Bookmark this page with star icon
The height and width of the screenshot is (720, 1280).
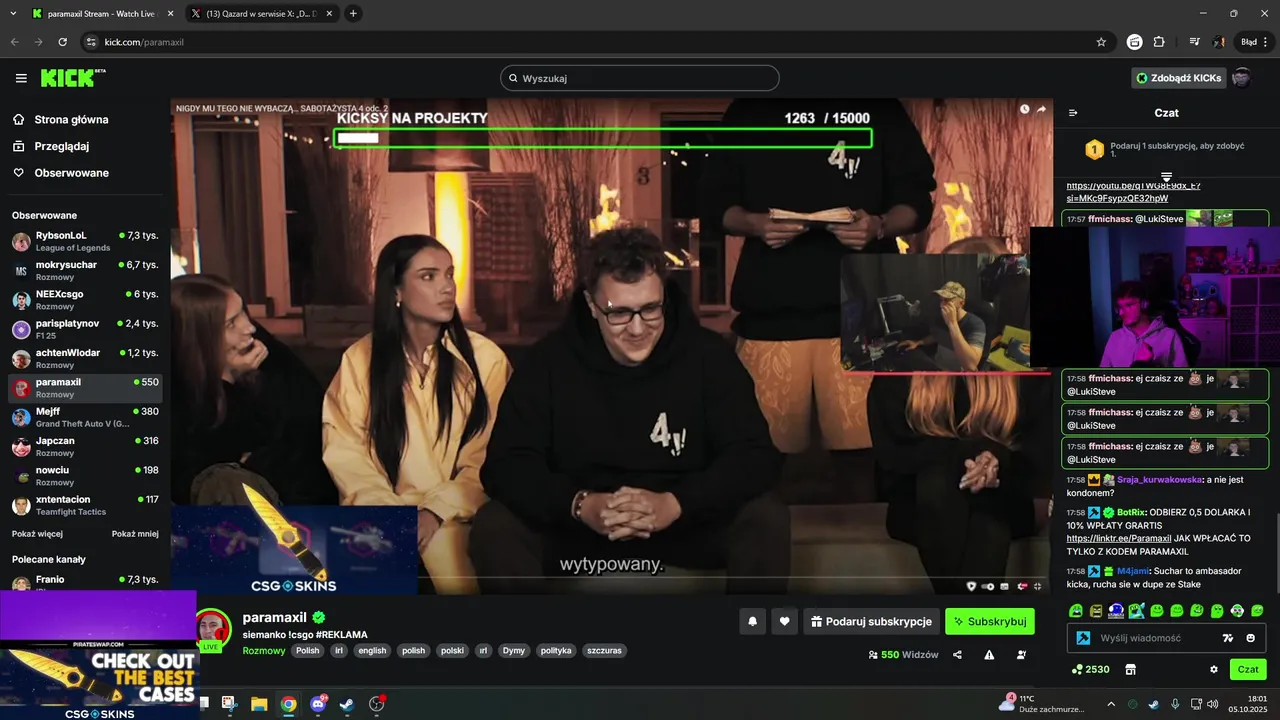tap(1101, 42)
